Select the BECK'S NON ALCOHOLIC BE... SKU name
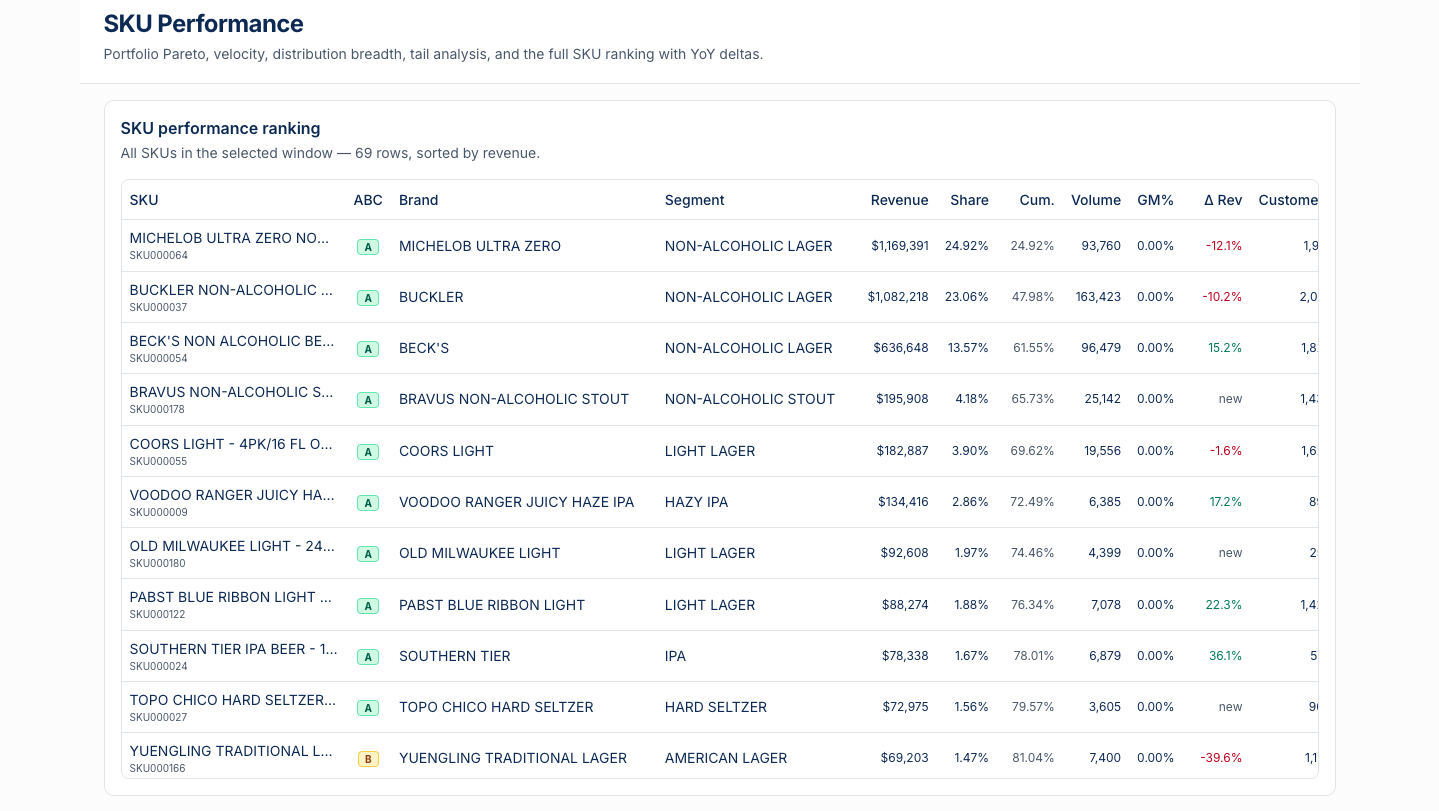The width and height of the screenshot is (1439, 811). pos(232,341)
